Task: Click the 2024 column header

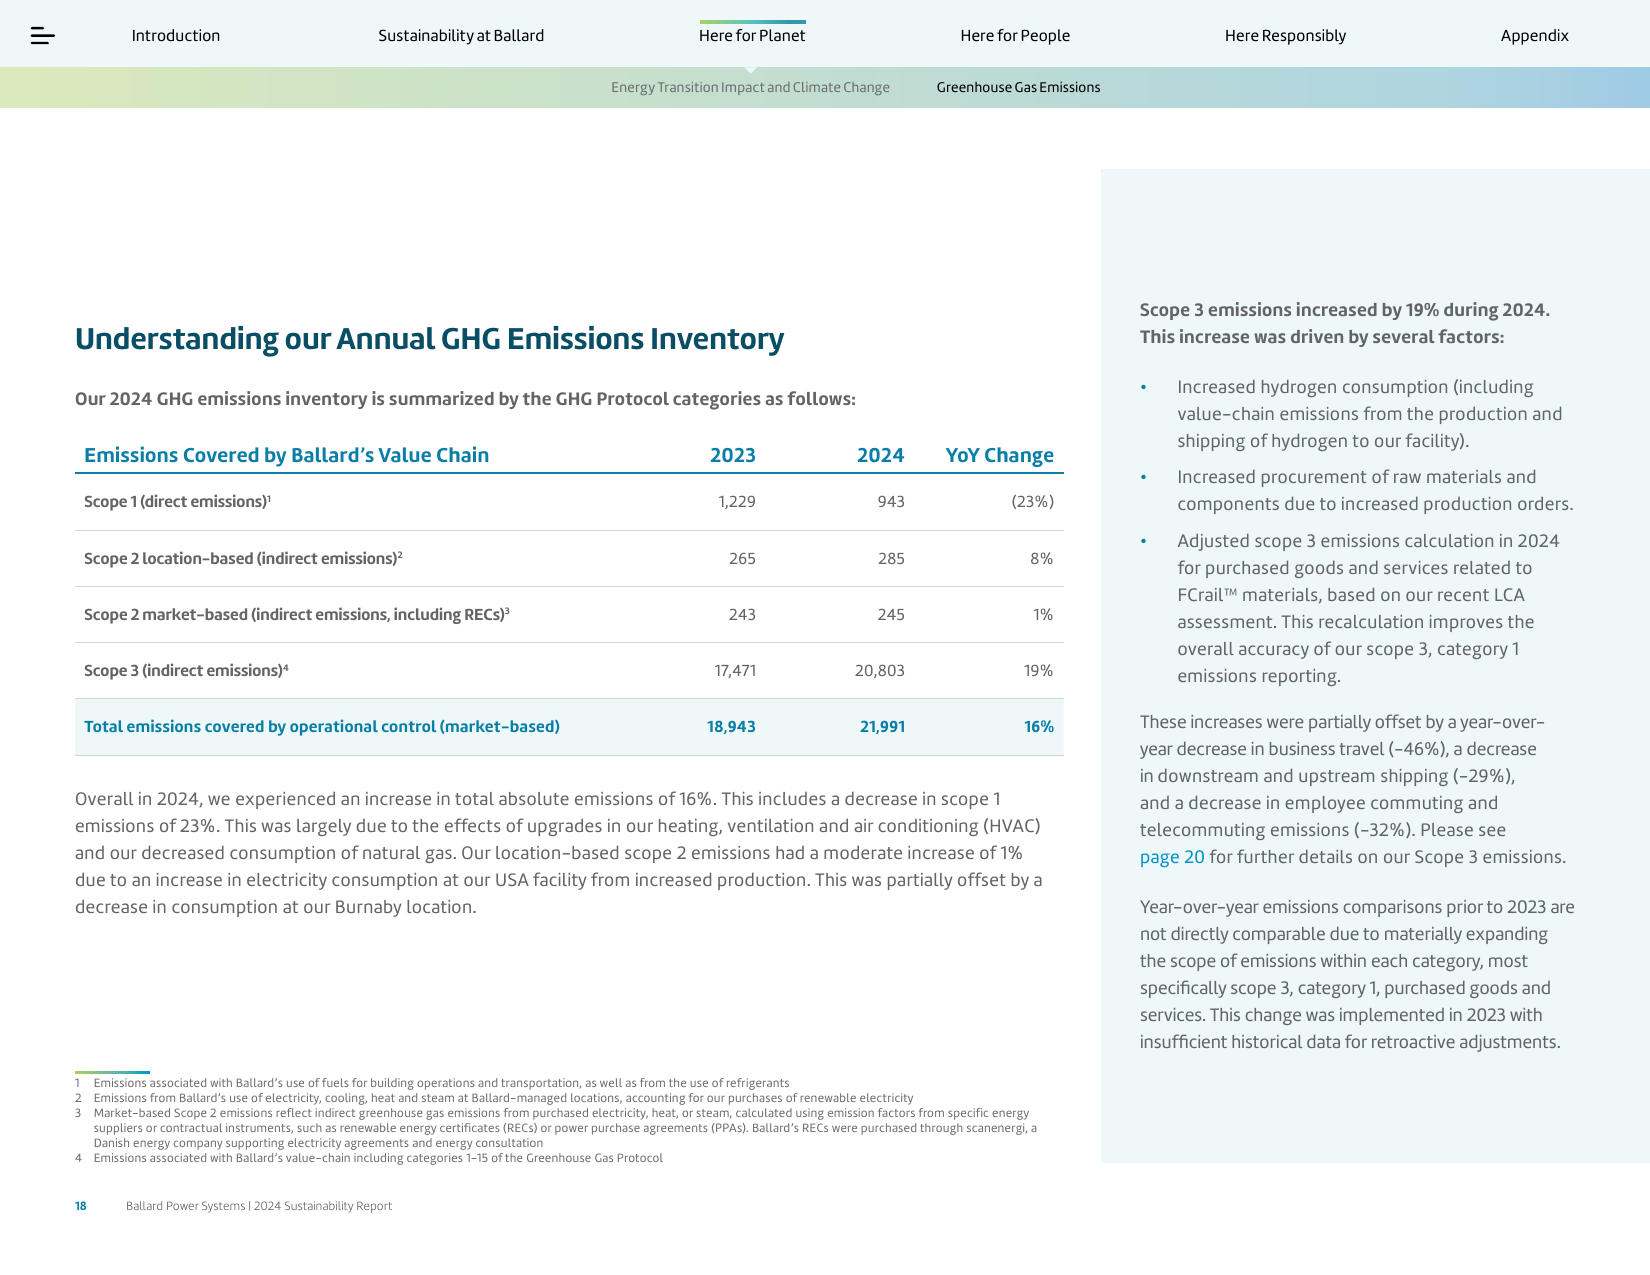Action: (880, 455)
